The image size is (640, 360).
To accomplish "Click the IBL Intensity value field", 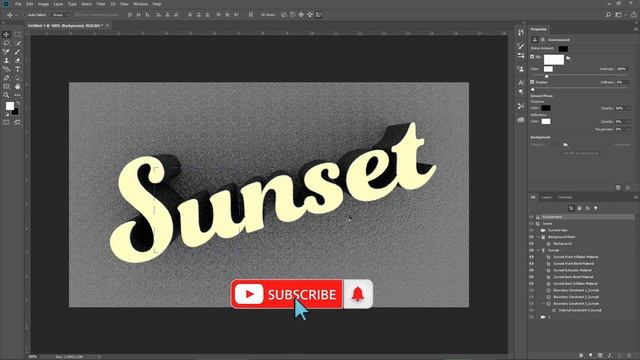I will click(622, 69).
